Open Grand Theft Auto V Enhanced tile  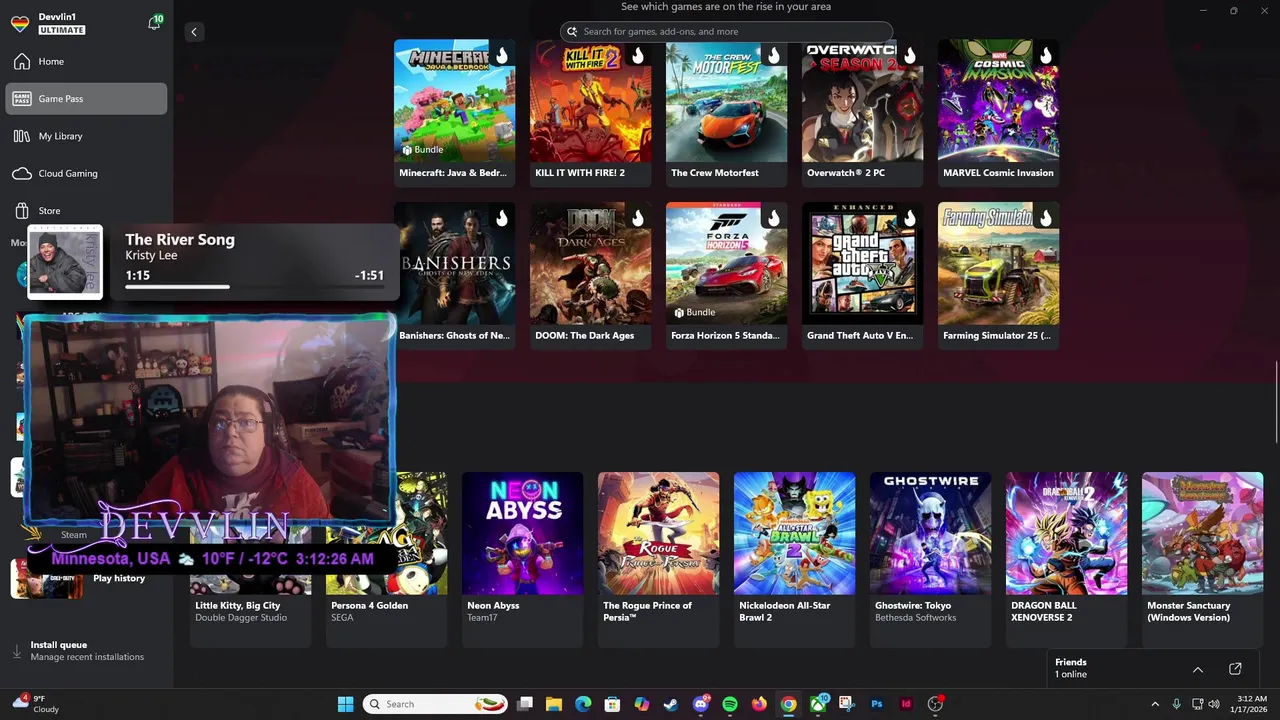coord(863,275)
